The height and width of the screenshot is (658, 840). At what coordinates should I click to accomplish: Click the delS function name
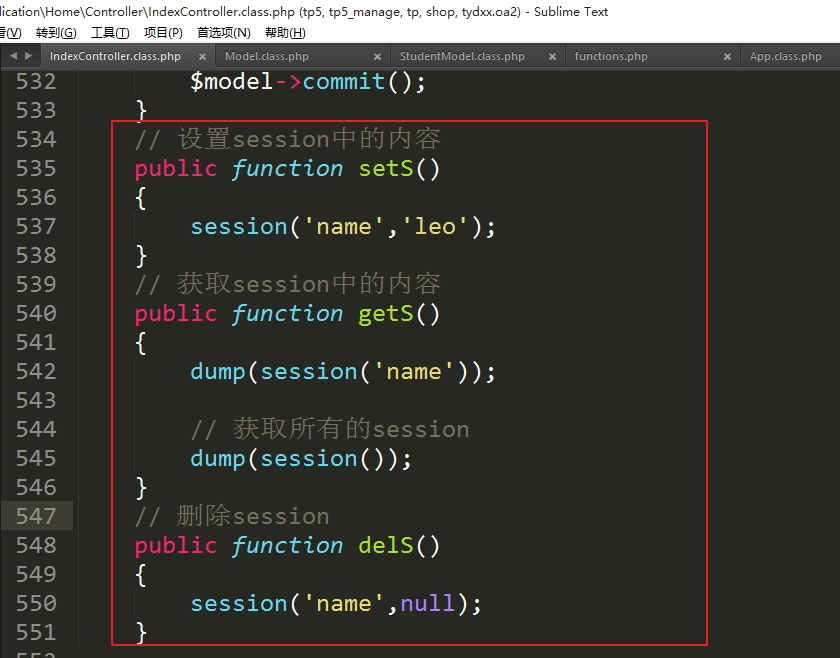coord(386,545)
